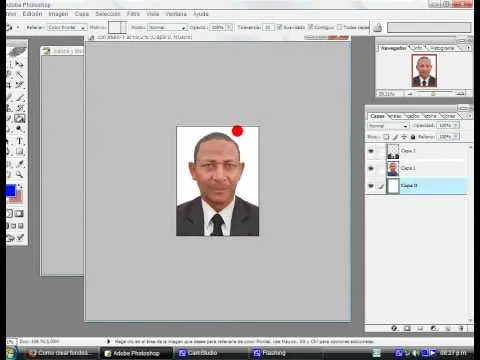The height and width of the screenshot is (360, 480).
Task: Open Adobe Photoshop taskbar button
Action: (x=136, y=353)
